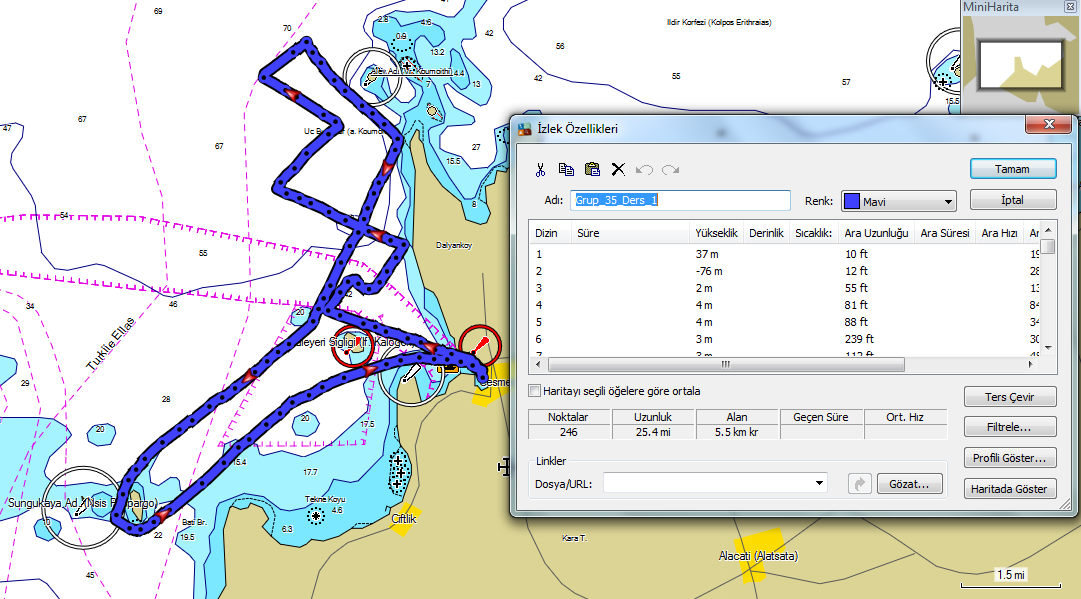Click the Mavi blue color swatch

tap(852, 201)
